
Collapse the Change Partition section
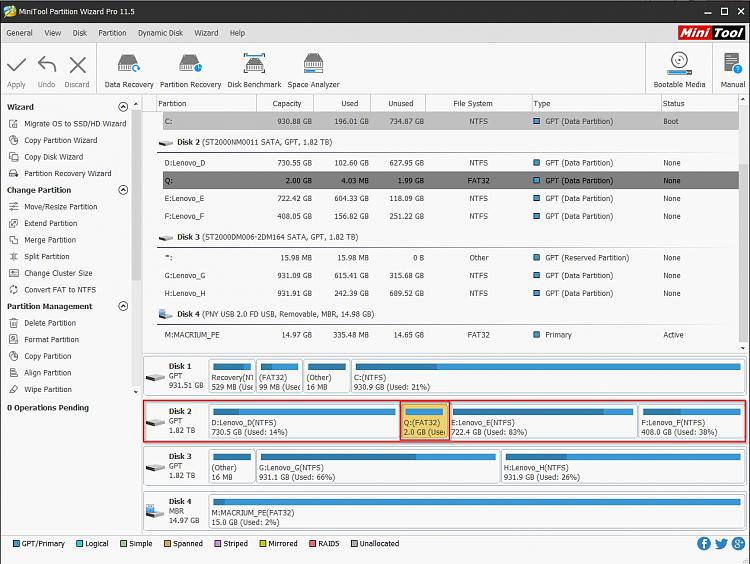tap(123, 190)
